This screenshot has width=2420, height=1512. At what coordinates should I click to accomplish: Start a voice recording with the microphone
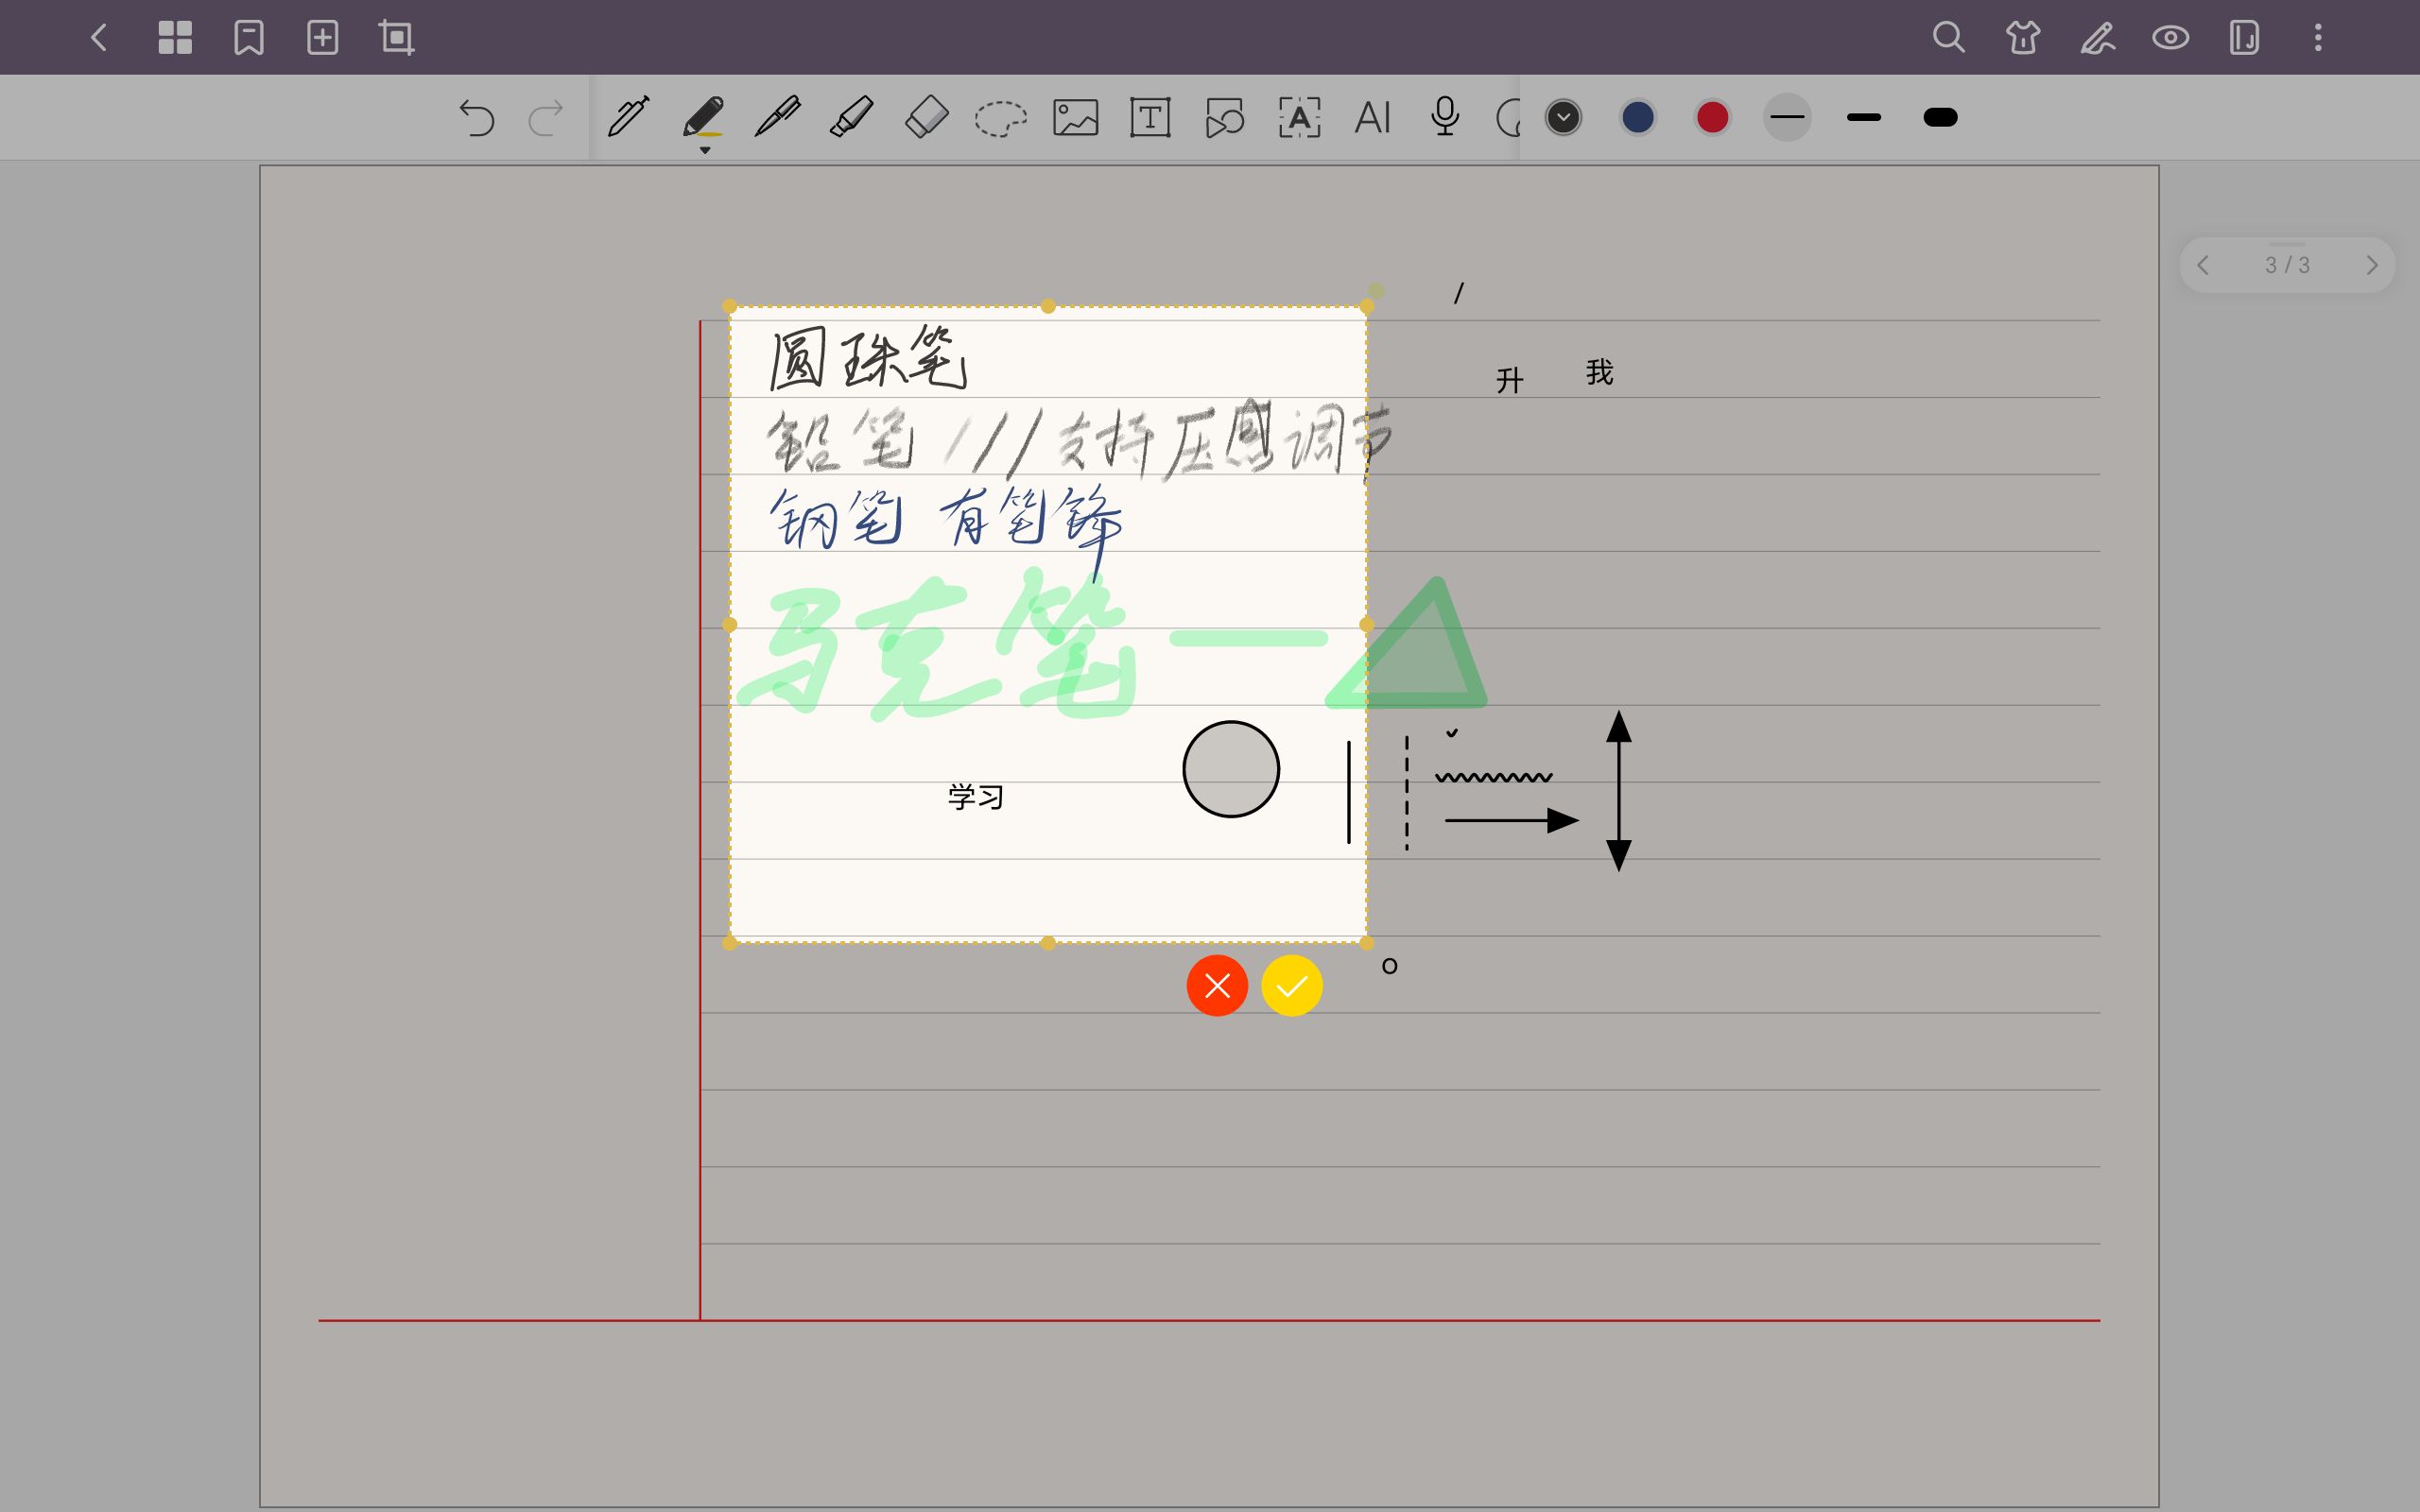[1444, 117]
